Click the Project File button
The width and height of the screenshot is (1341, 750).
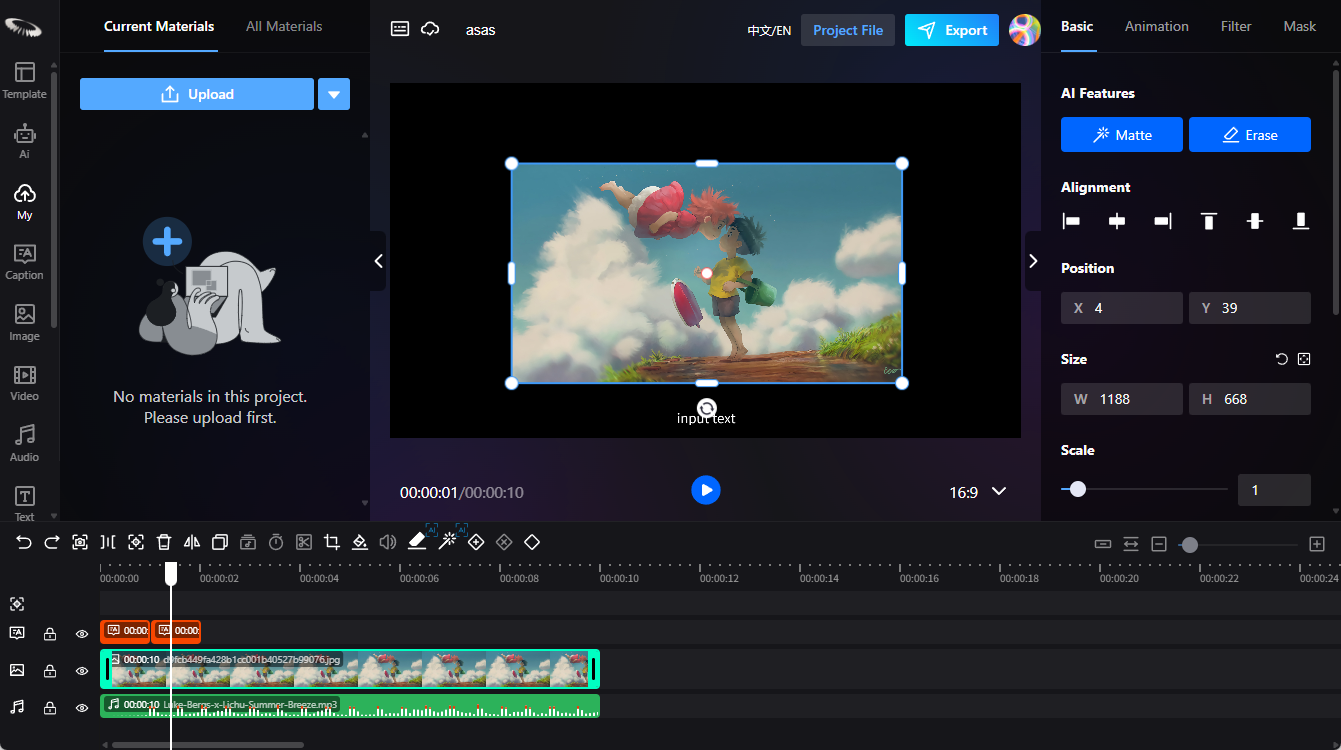848,30
